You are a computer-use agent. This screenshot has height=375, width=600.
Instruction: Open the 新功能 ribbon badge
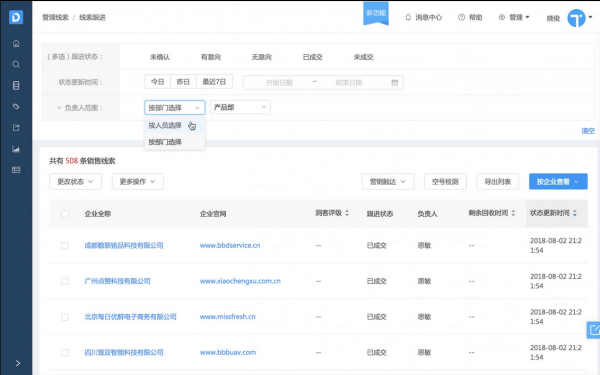tap(376, 14)
